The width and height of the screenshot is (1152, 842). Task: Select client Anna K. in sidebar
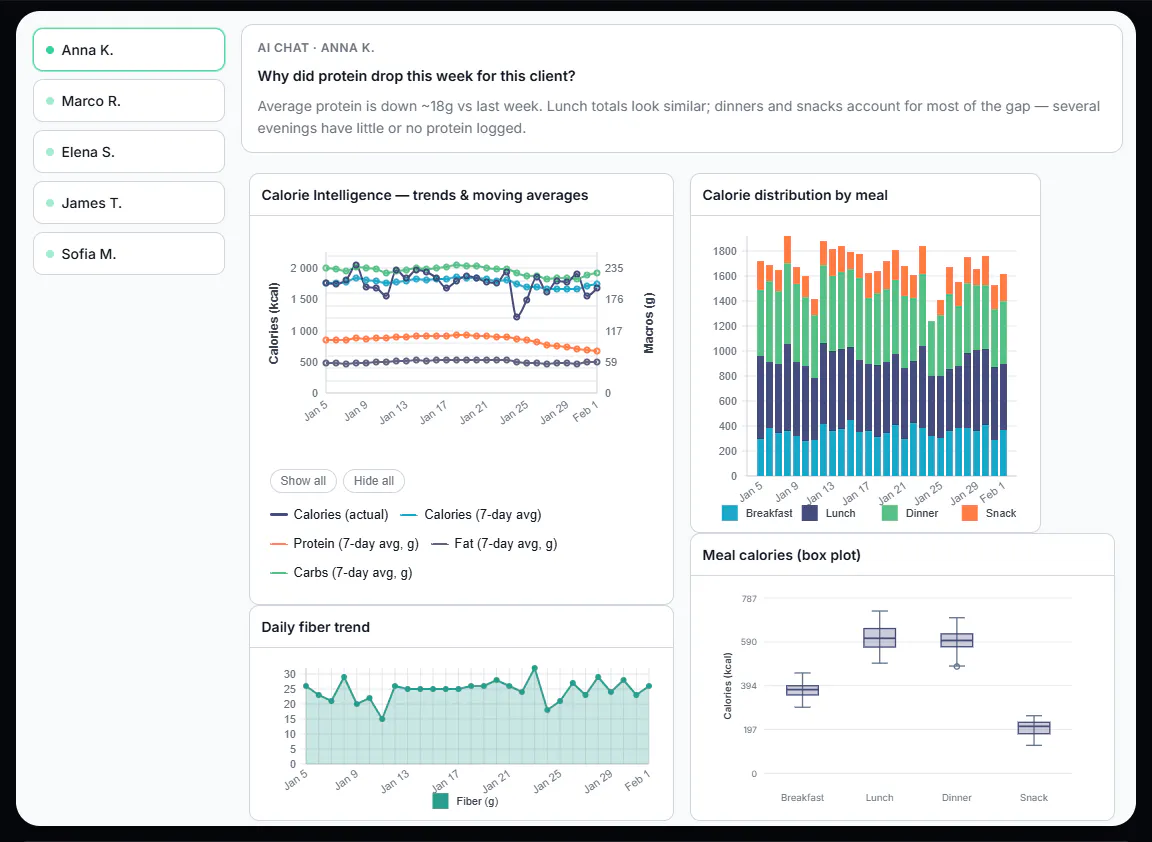coord(129,50)
